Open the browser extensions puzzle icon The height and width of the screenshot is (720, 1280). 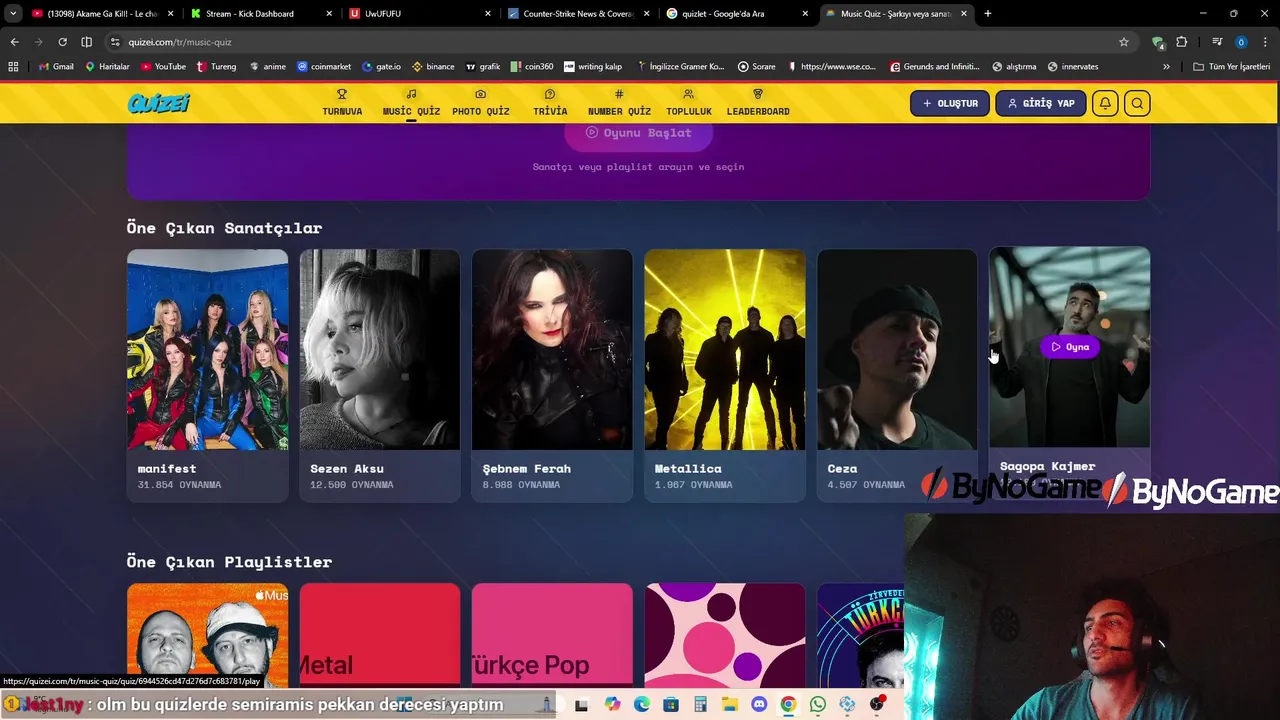(1182, 42)
